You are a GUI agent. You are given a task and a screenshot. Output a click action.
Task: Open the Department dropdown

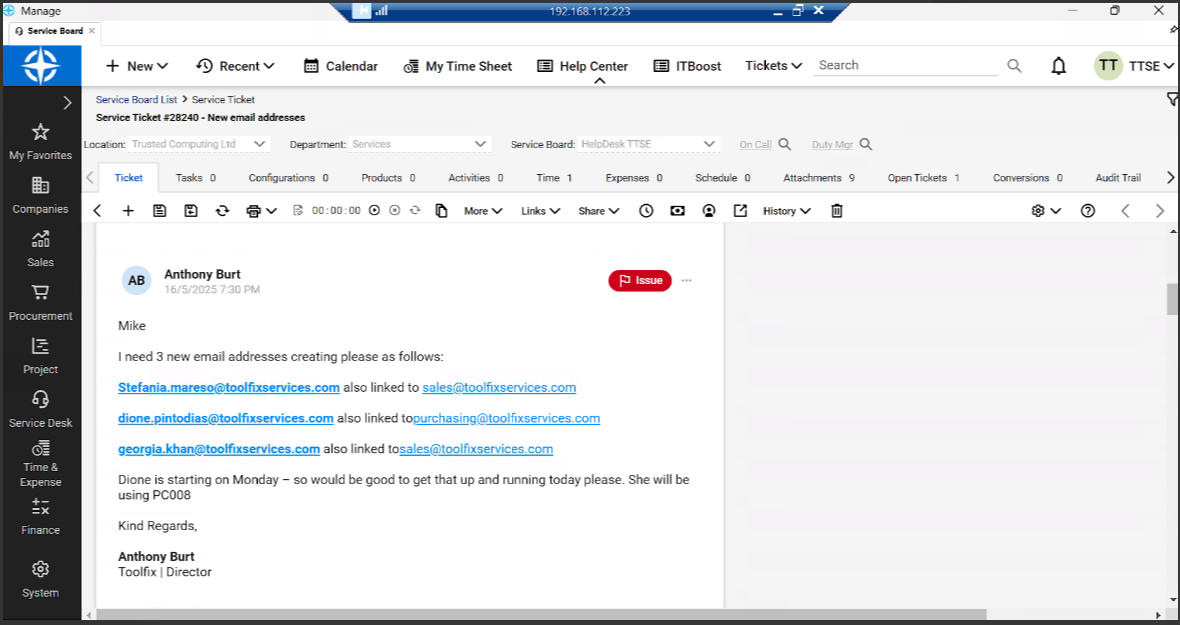point(420,144)
